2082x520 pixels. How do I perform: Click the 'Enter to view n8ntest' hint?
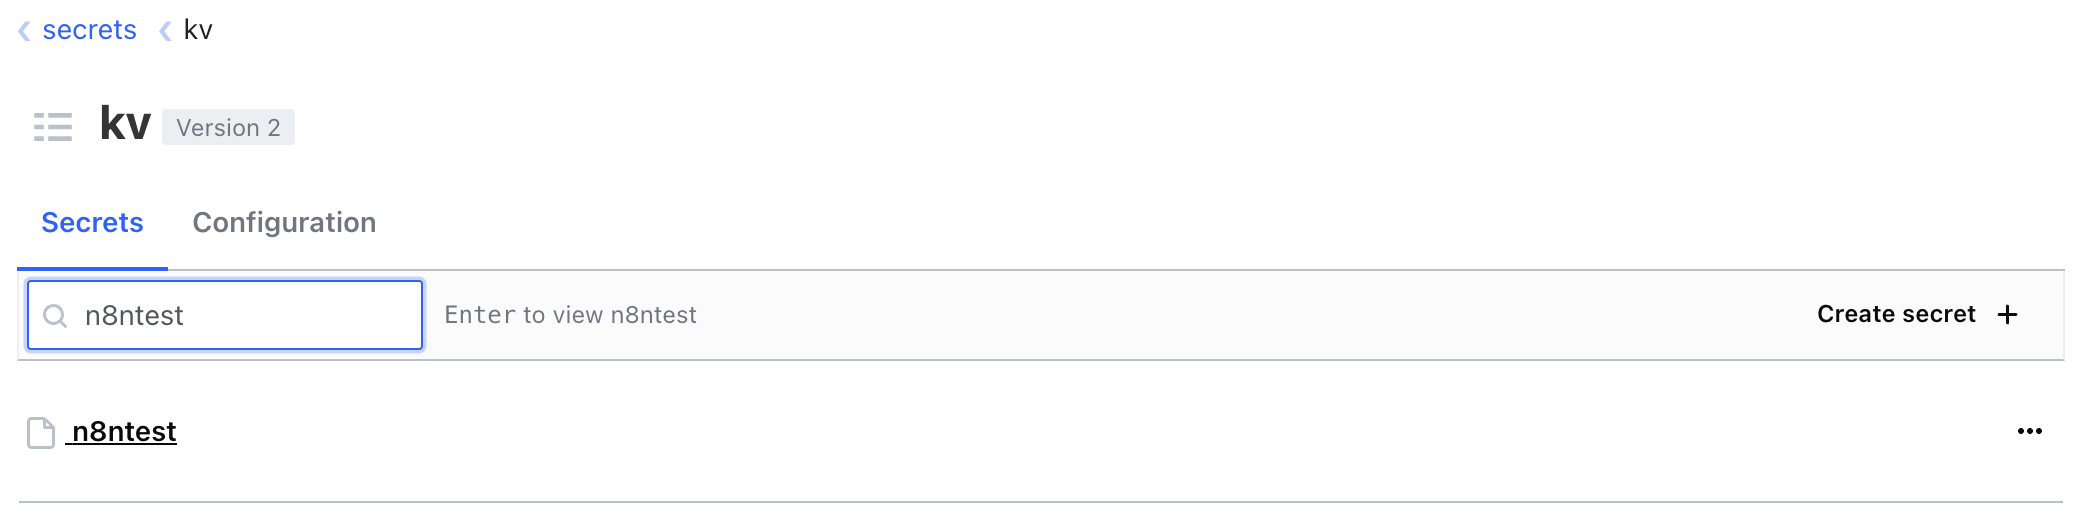pos(570,315)
